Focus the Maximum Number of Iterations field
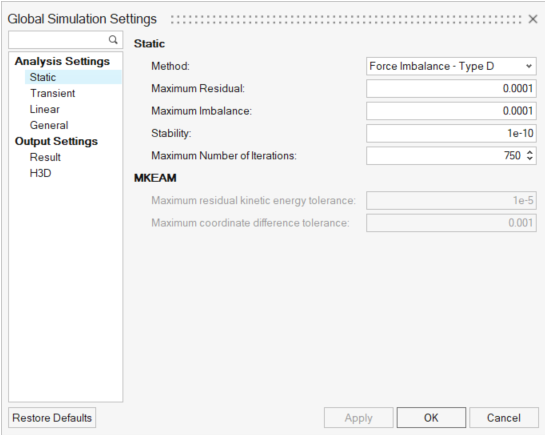 445,155
